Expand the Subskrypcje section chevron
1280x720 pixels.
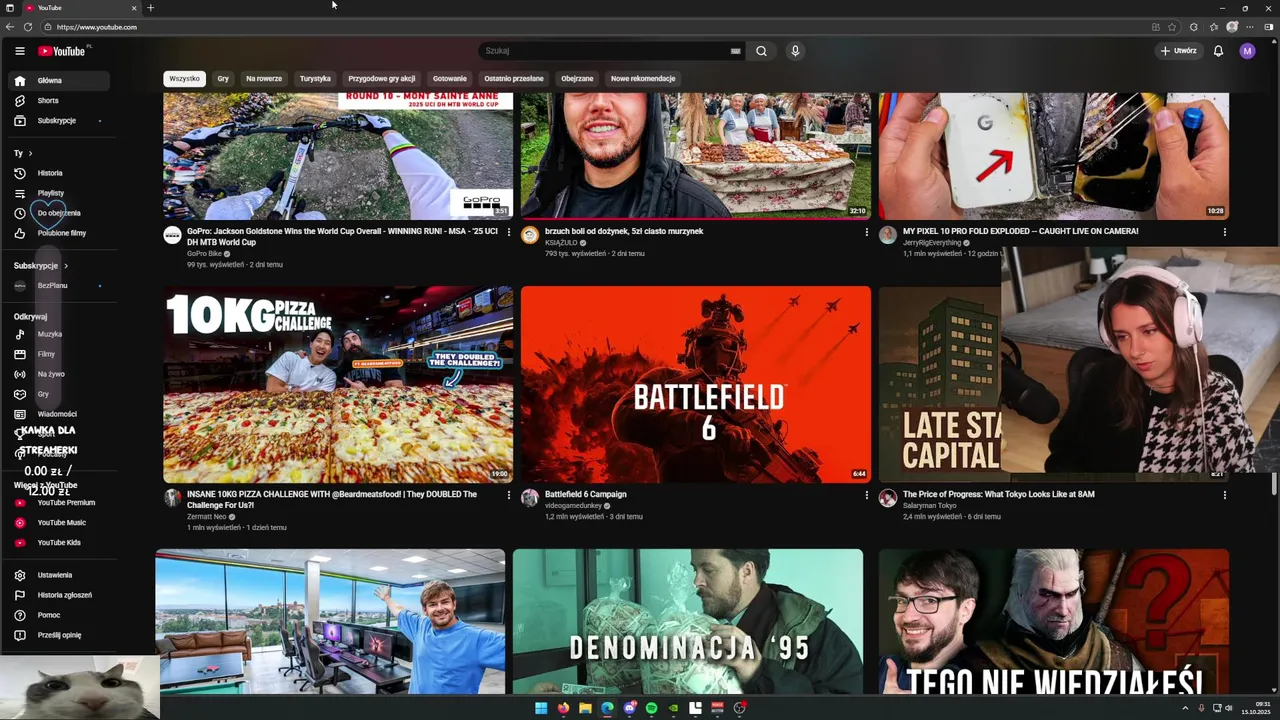[x=66, y=266]
